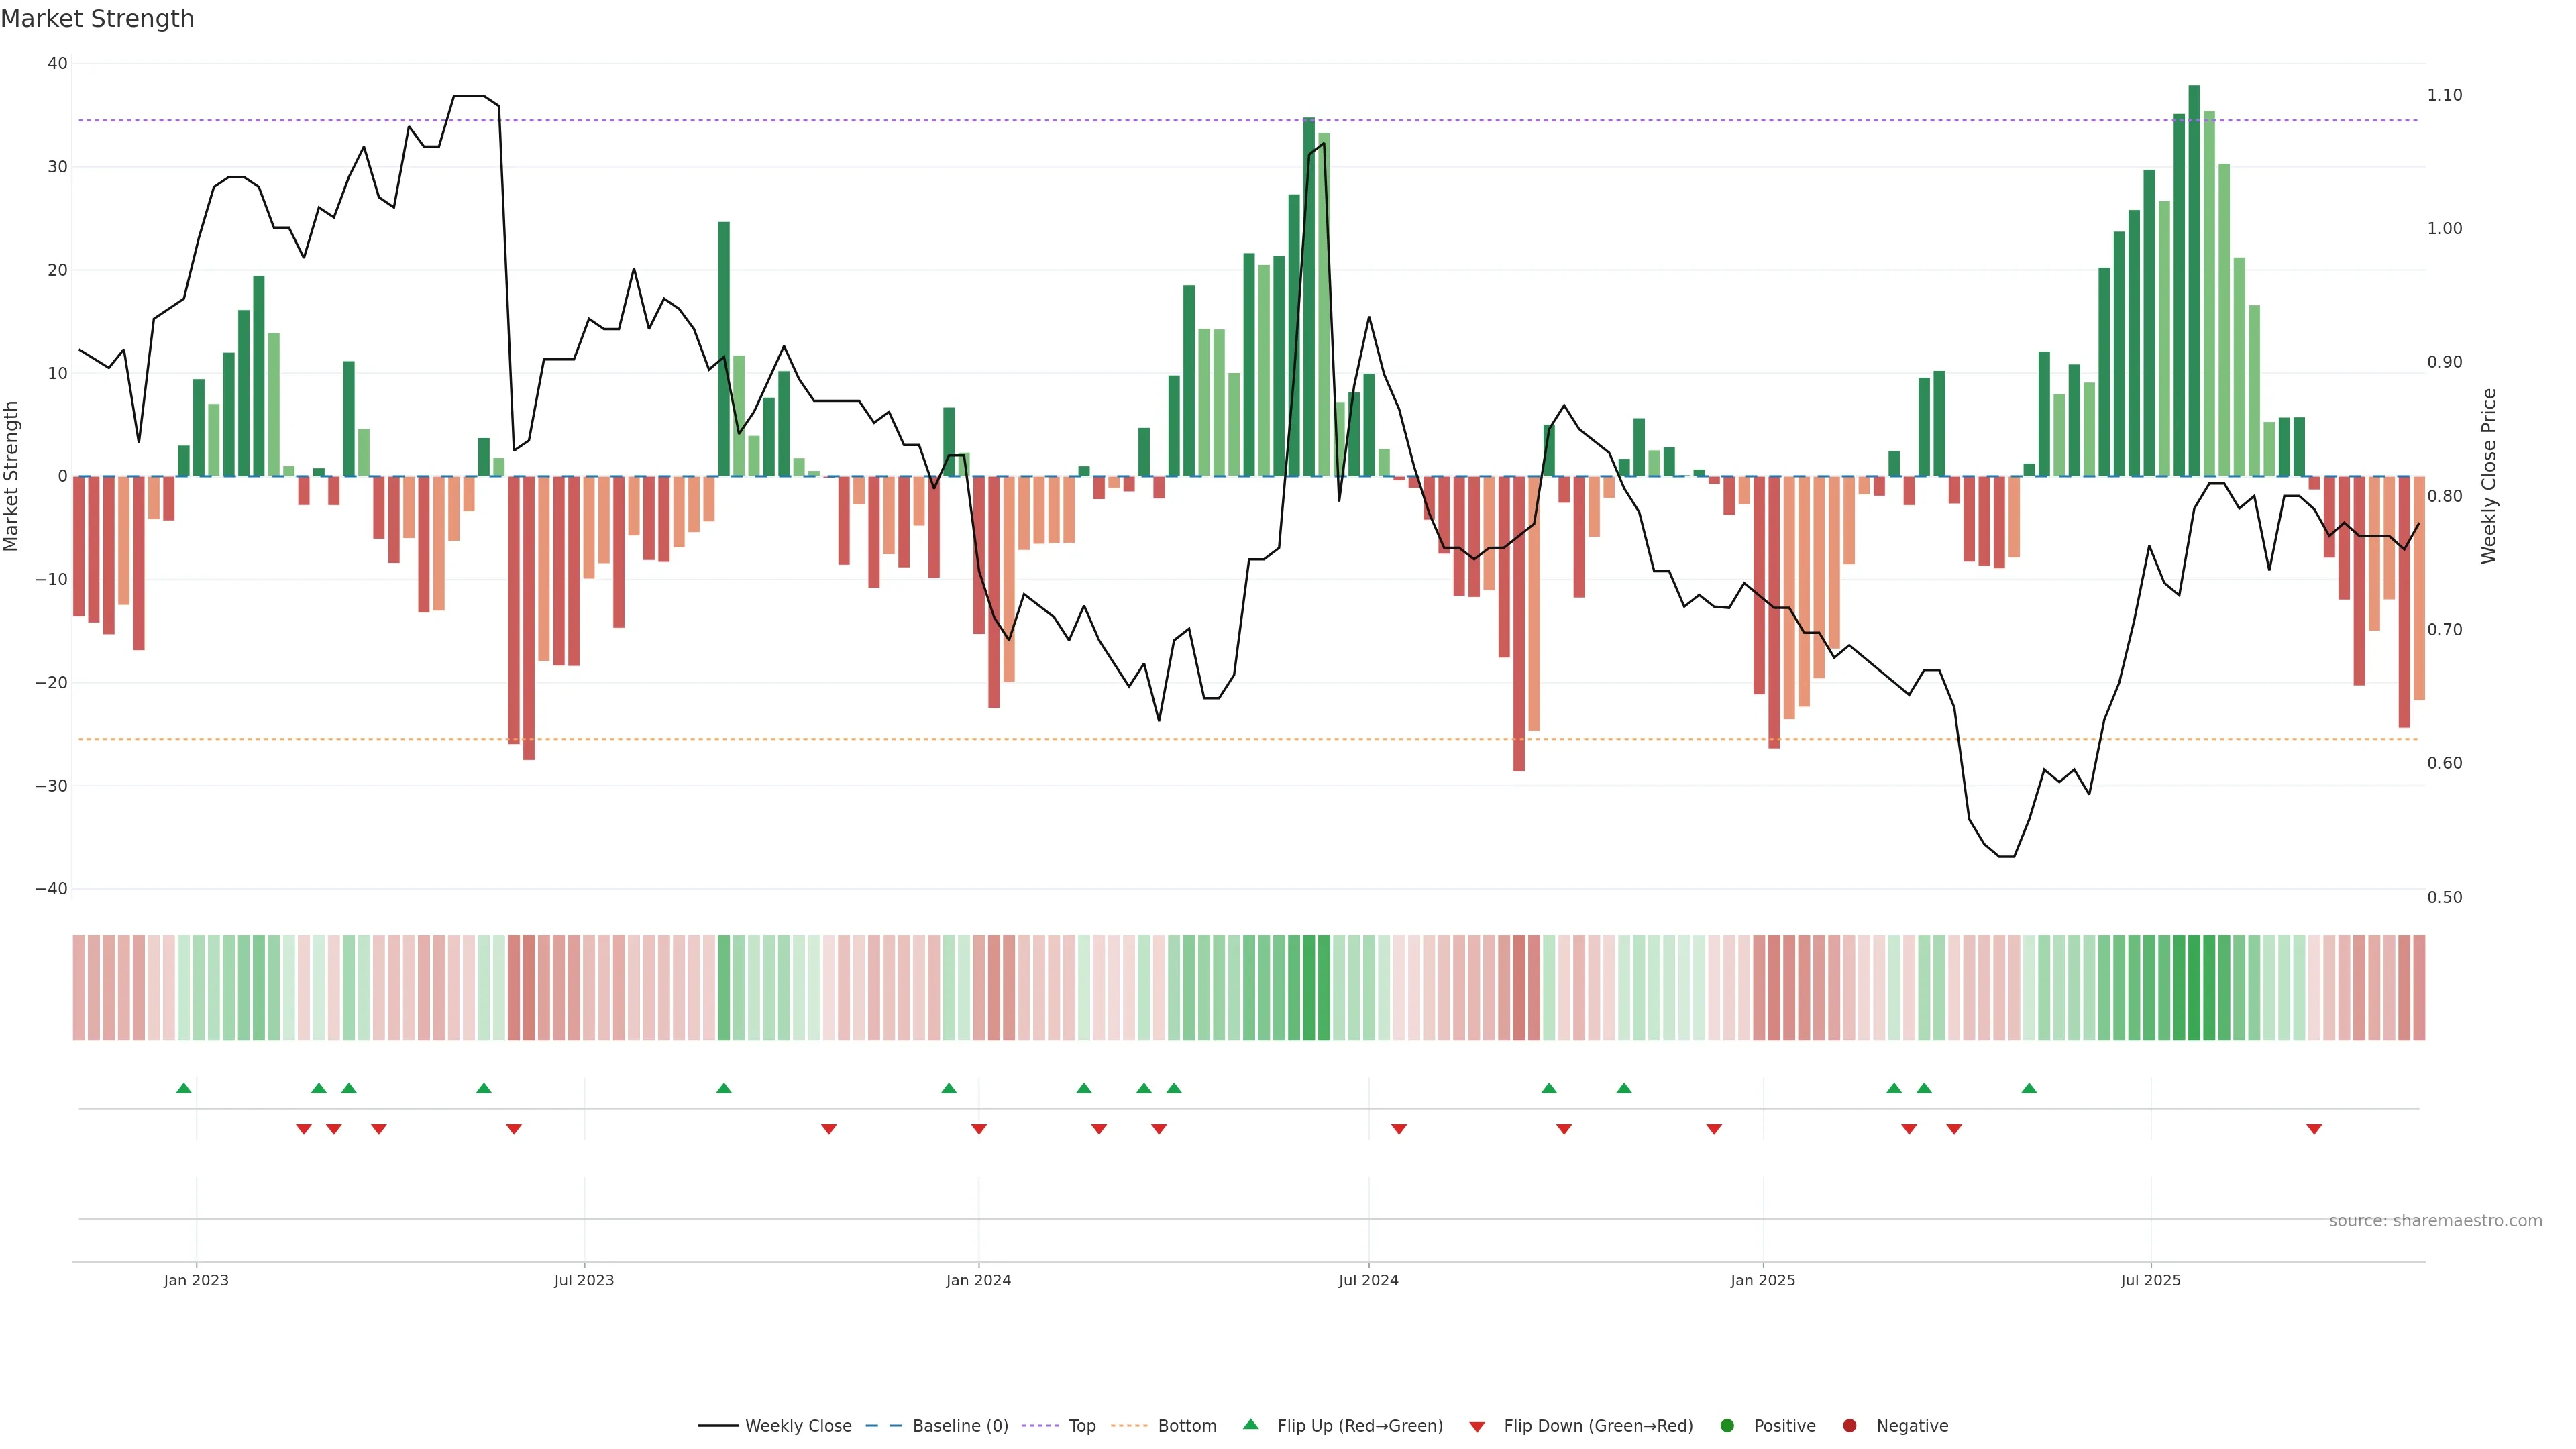Click the source: sharemaestro.com text

point(2435,1221)
